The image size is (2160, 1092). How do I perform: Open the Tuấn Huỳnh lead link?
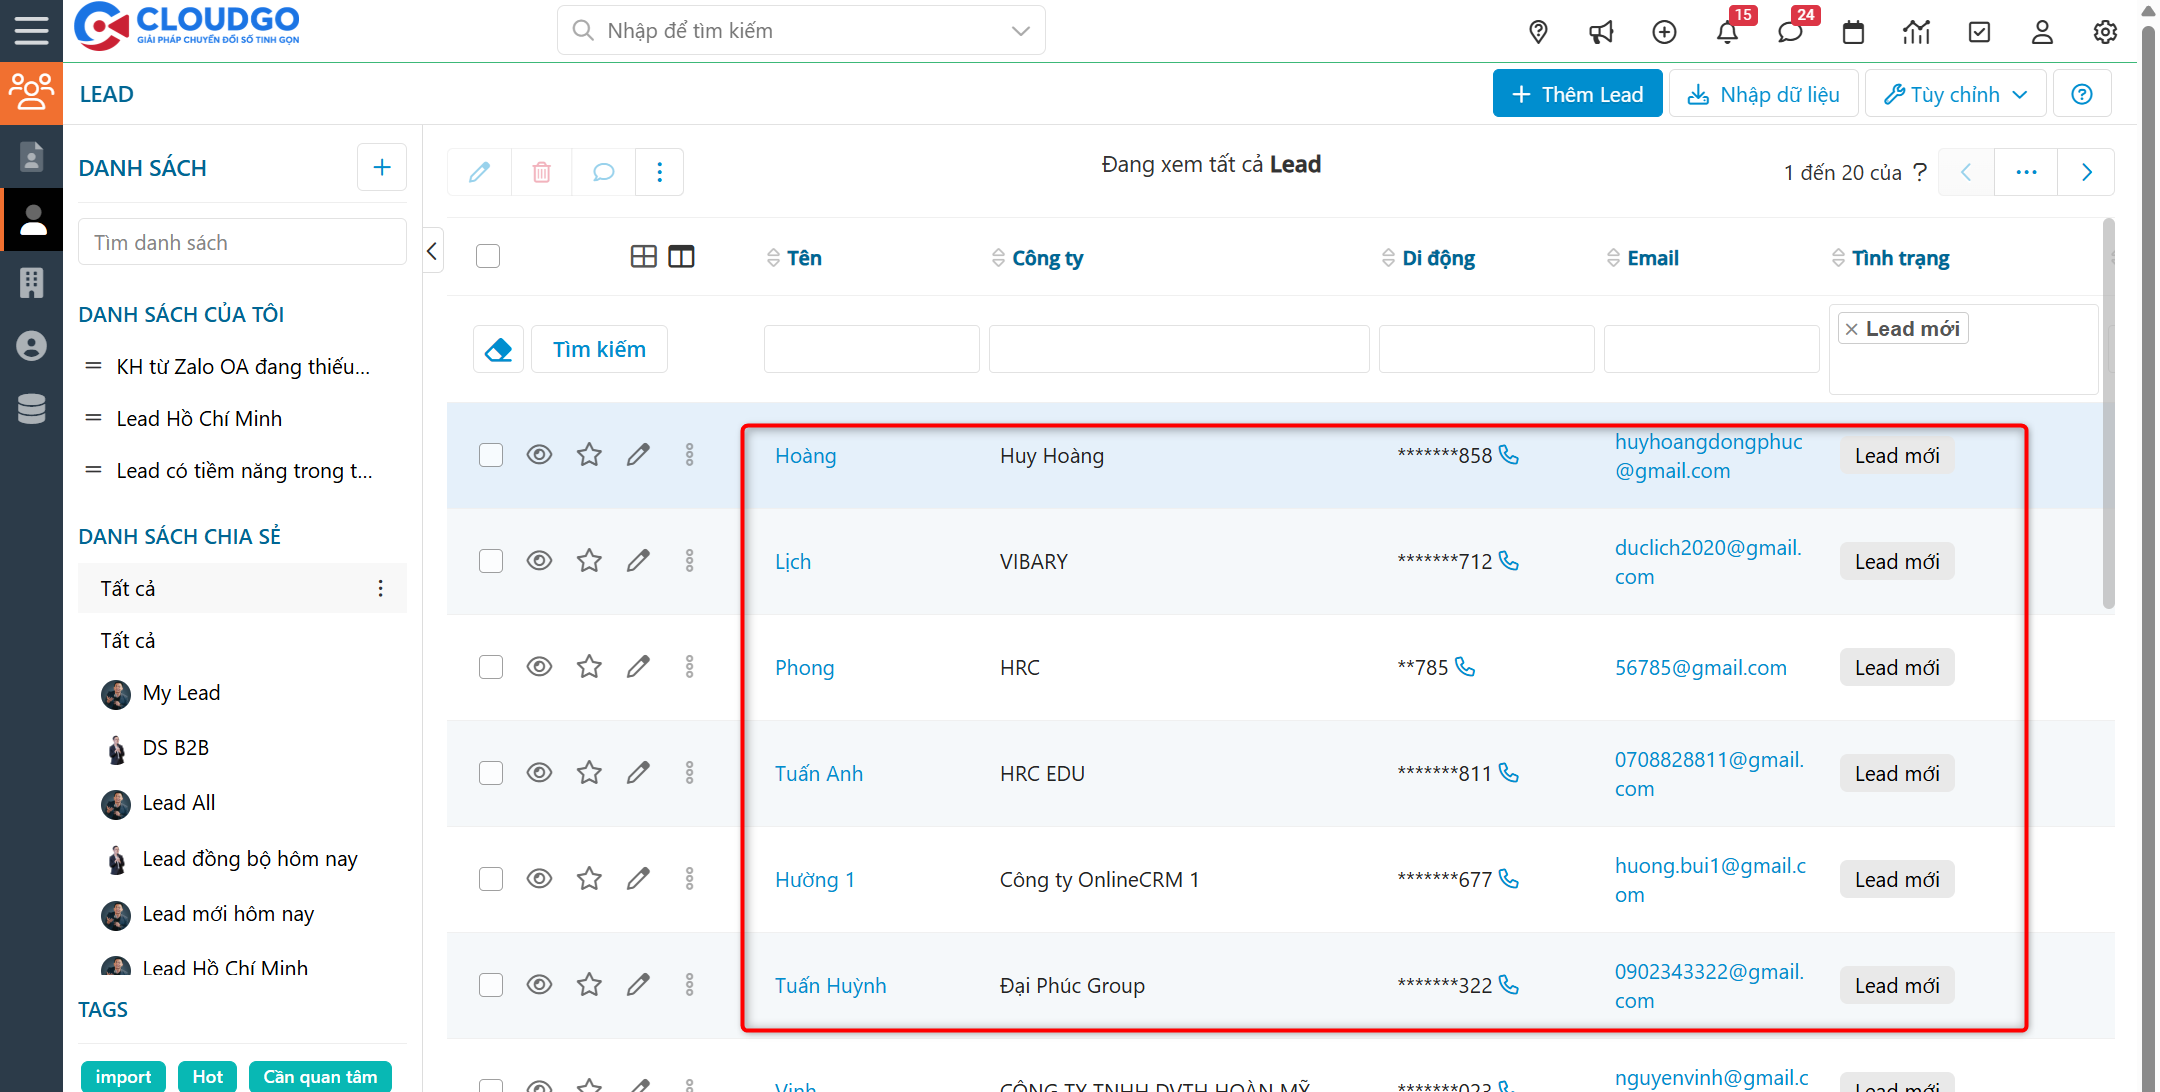pyautogui.click(x=830, y=985)
